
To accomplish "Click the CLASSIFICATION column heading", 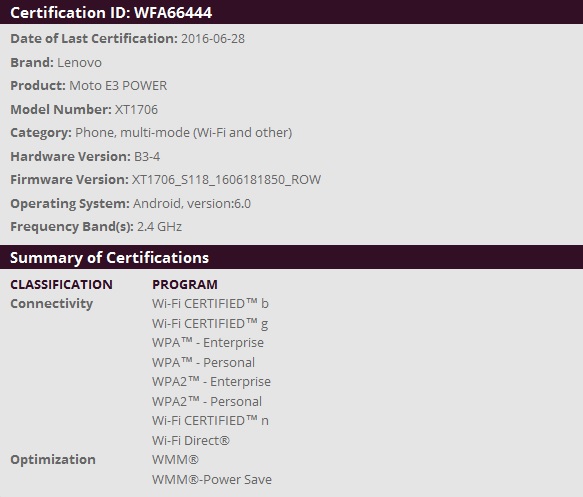I will pos(61,284).
